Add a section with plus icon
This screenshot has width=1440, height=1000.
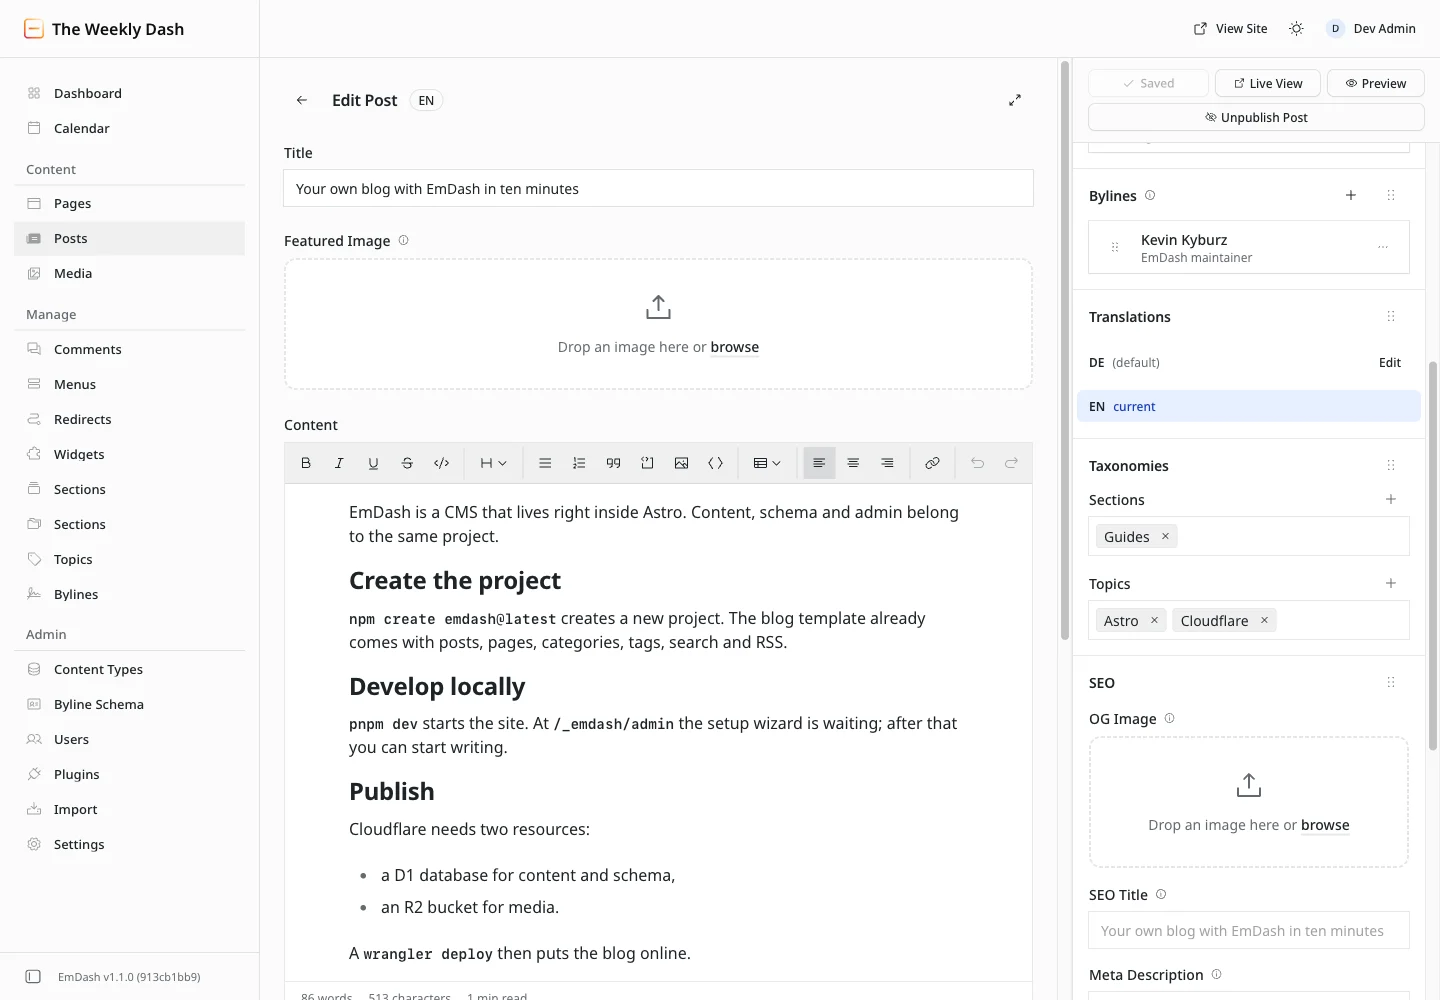click(1391, 499)
